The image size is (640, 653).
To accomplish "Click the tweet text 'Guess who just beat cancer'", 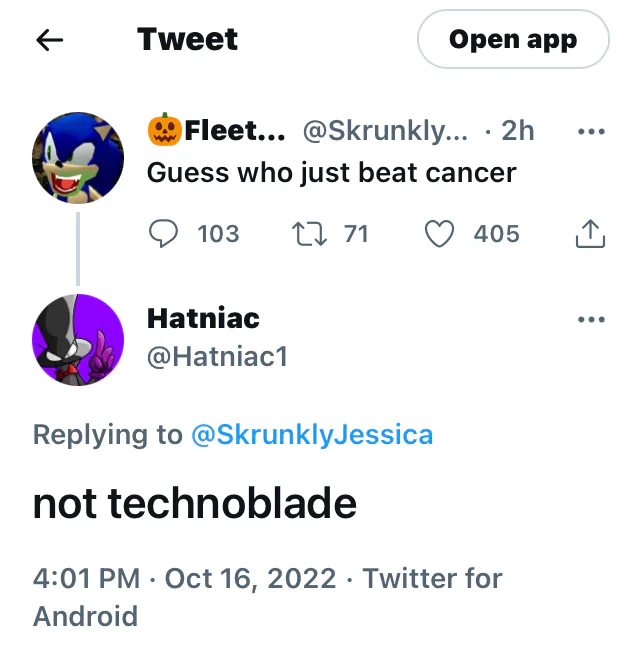I will tap(331, 172).
